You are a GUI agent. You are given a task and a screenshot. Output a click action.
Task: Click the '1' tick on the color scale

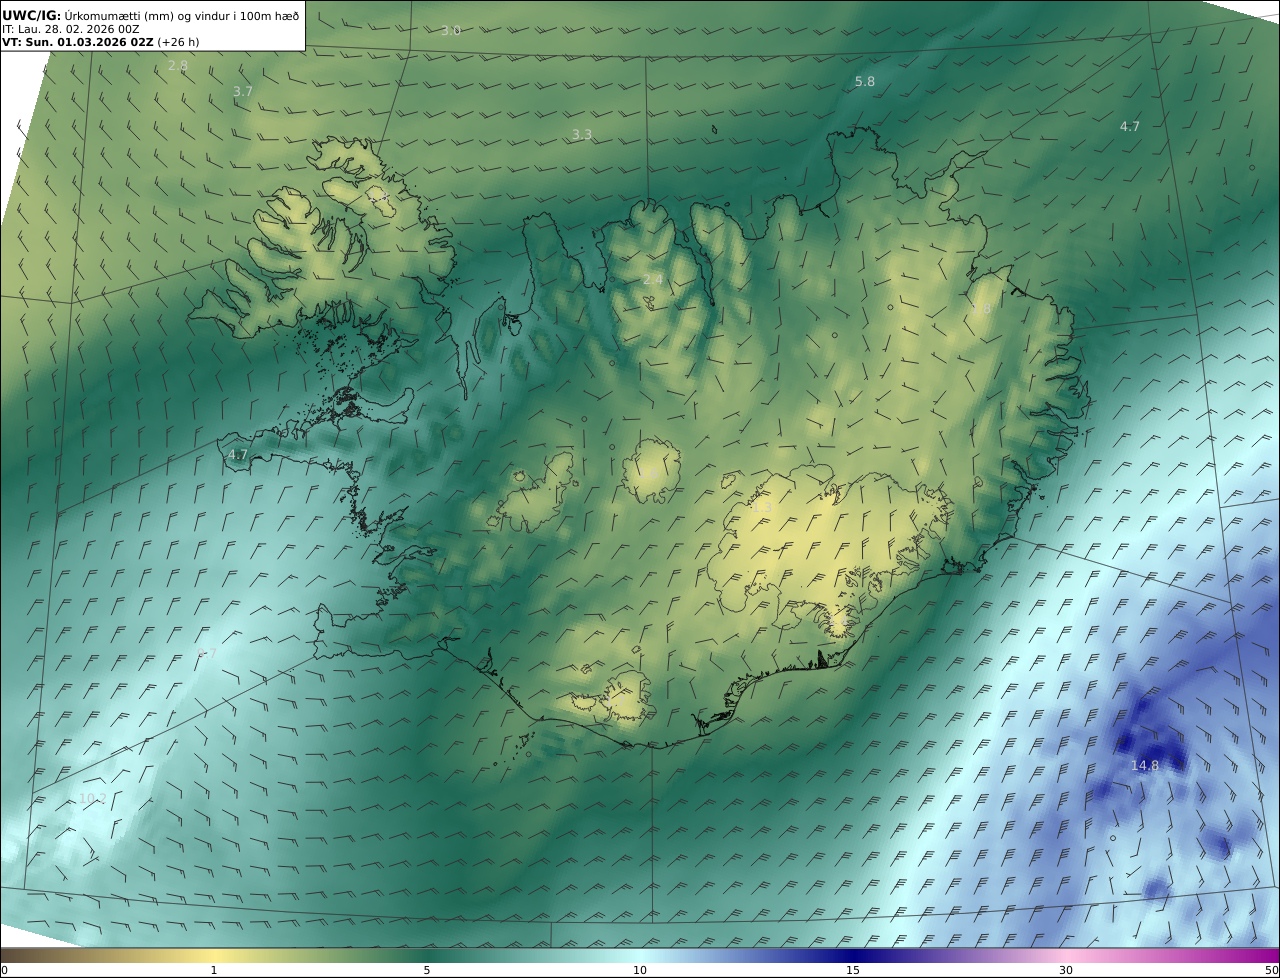point(213,970)
